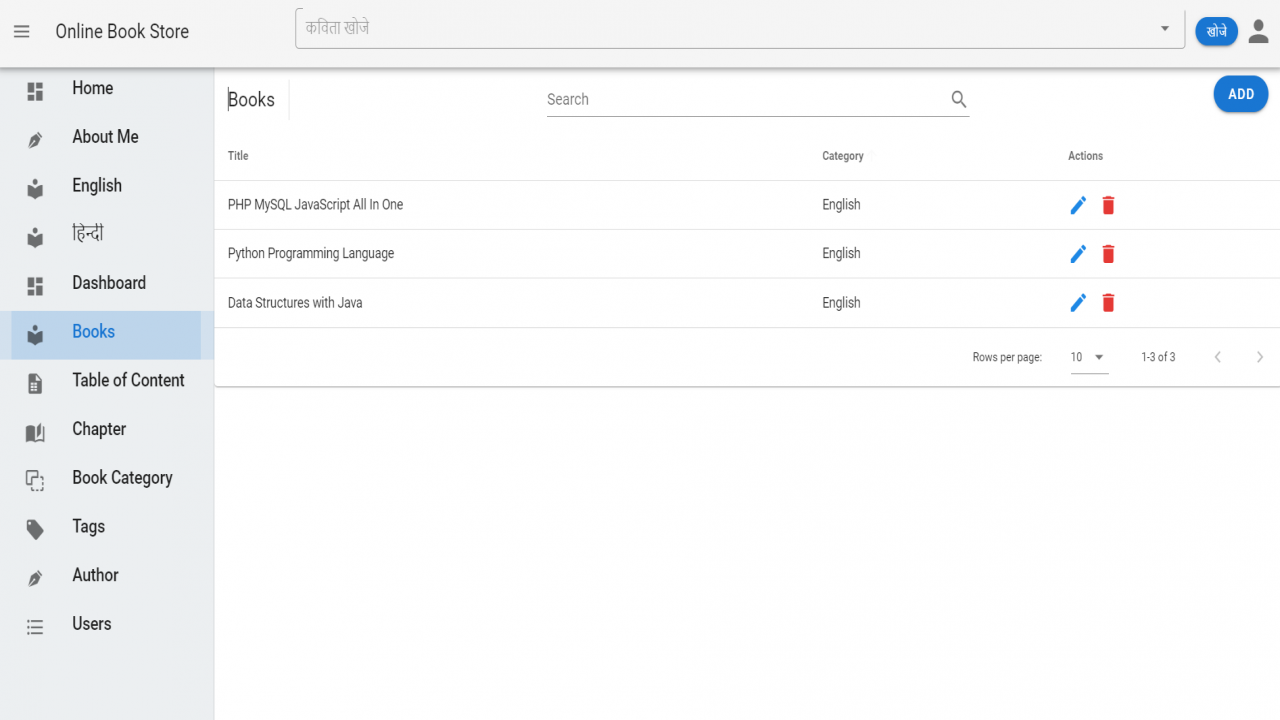Click the About Me pen icon

point(35,141)
